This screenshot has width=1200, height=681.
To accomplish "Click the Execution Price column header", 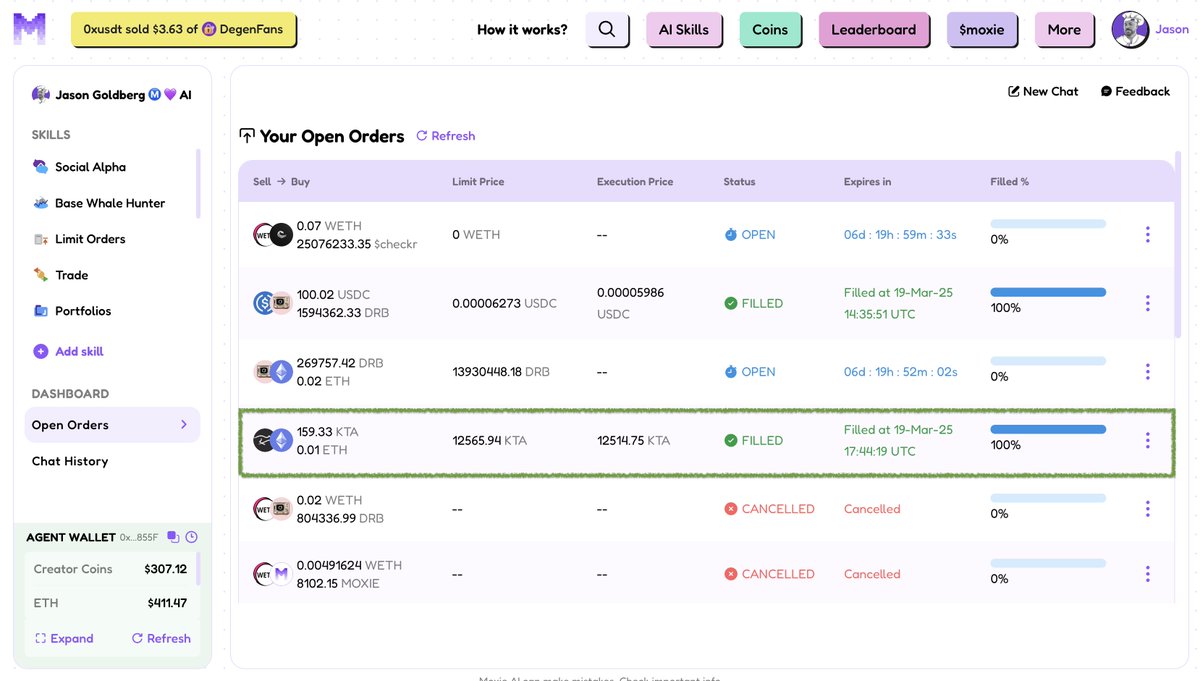I will point(635,182).
